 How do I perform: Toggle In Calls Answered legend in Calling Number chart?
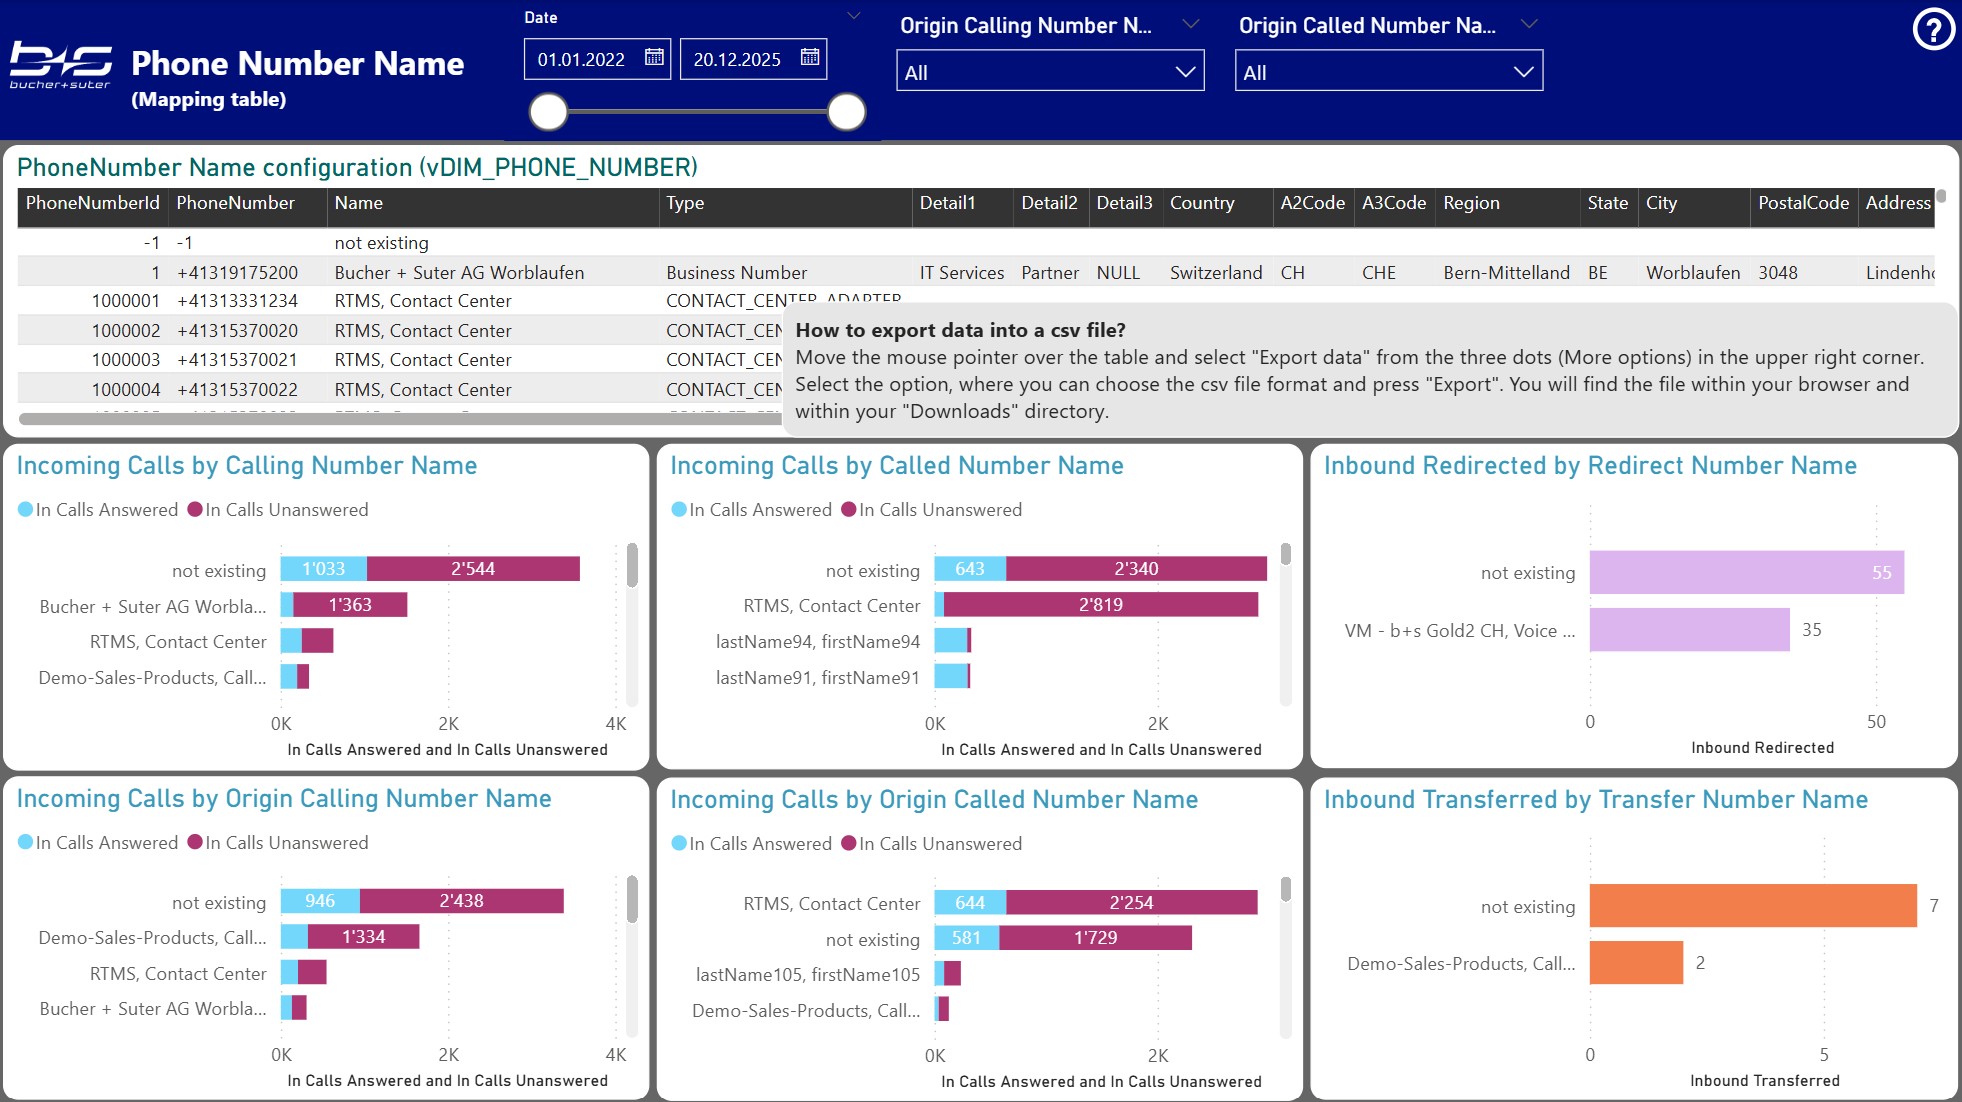point(98,510)
